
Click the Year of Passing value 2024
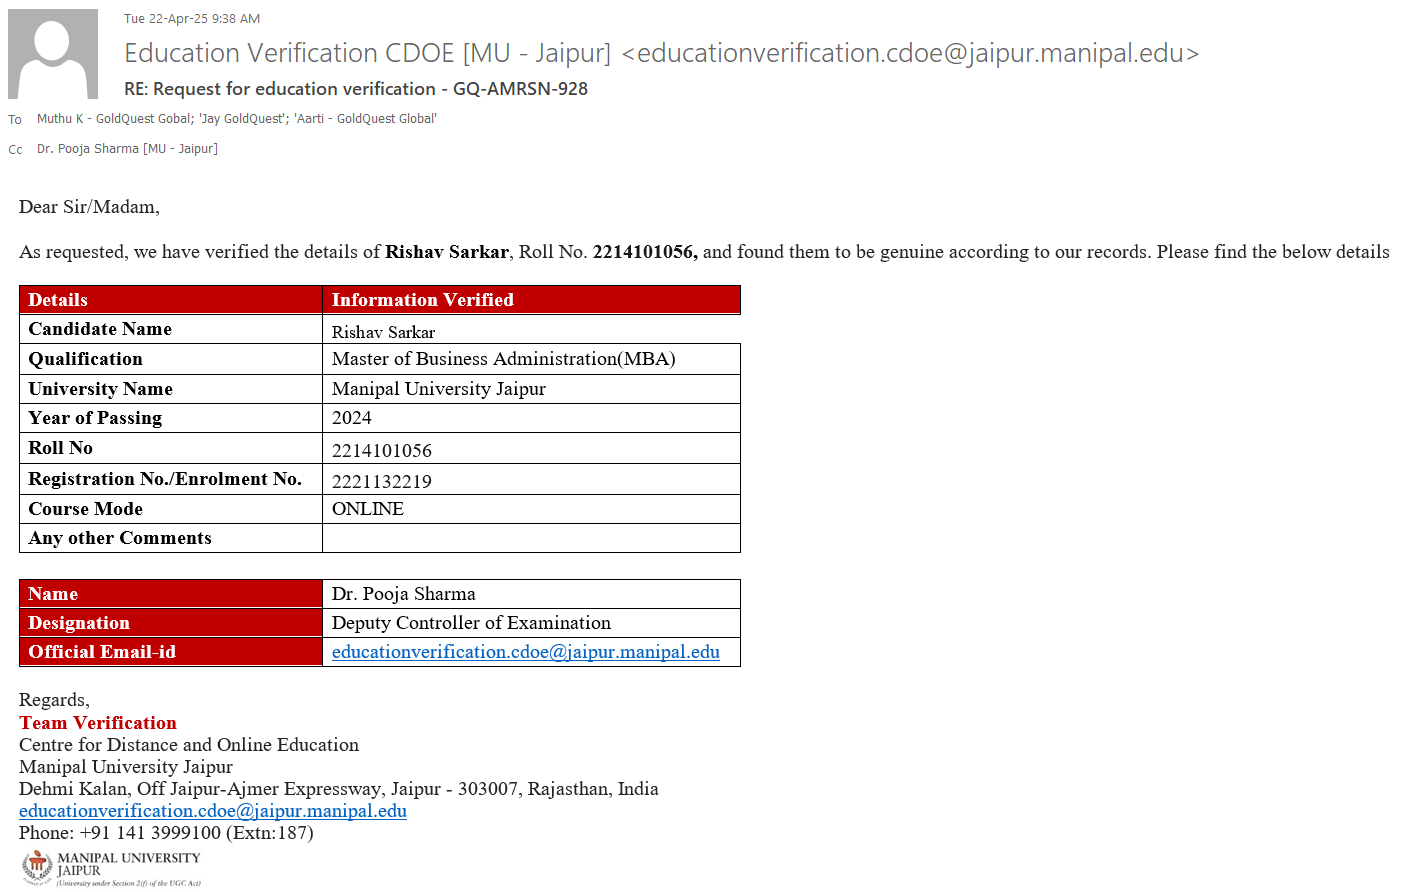pyautogui.click(x=351, y=418)
